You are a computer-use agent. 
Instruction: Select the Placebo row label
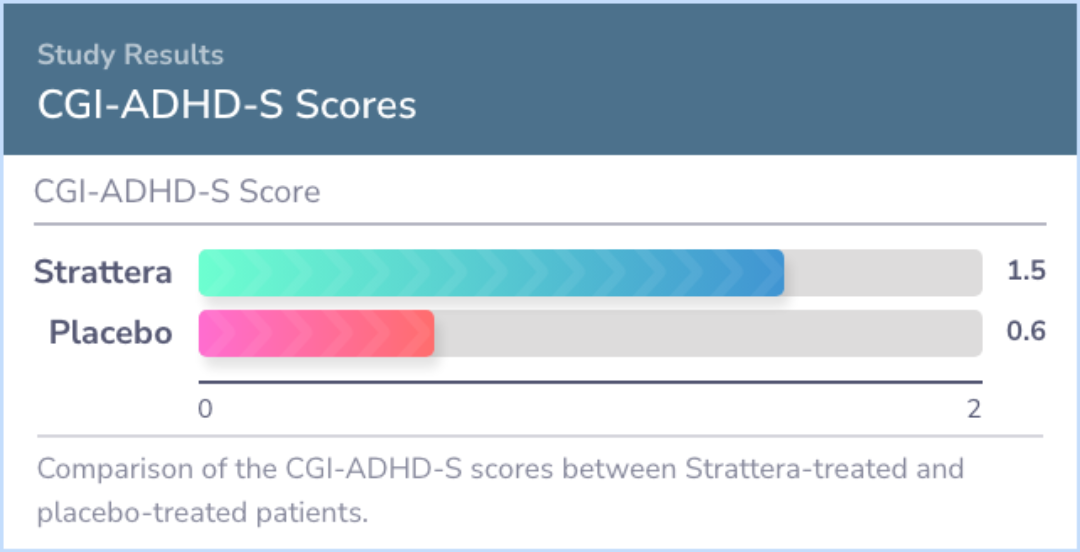[111, 333]
